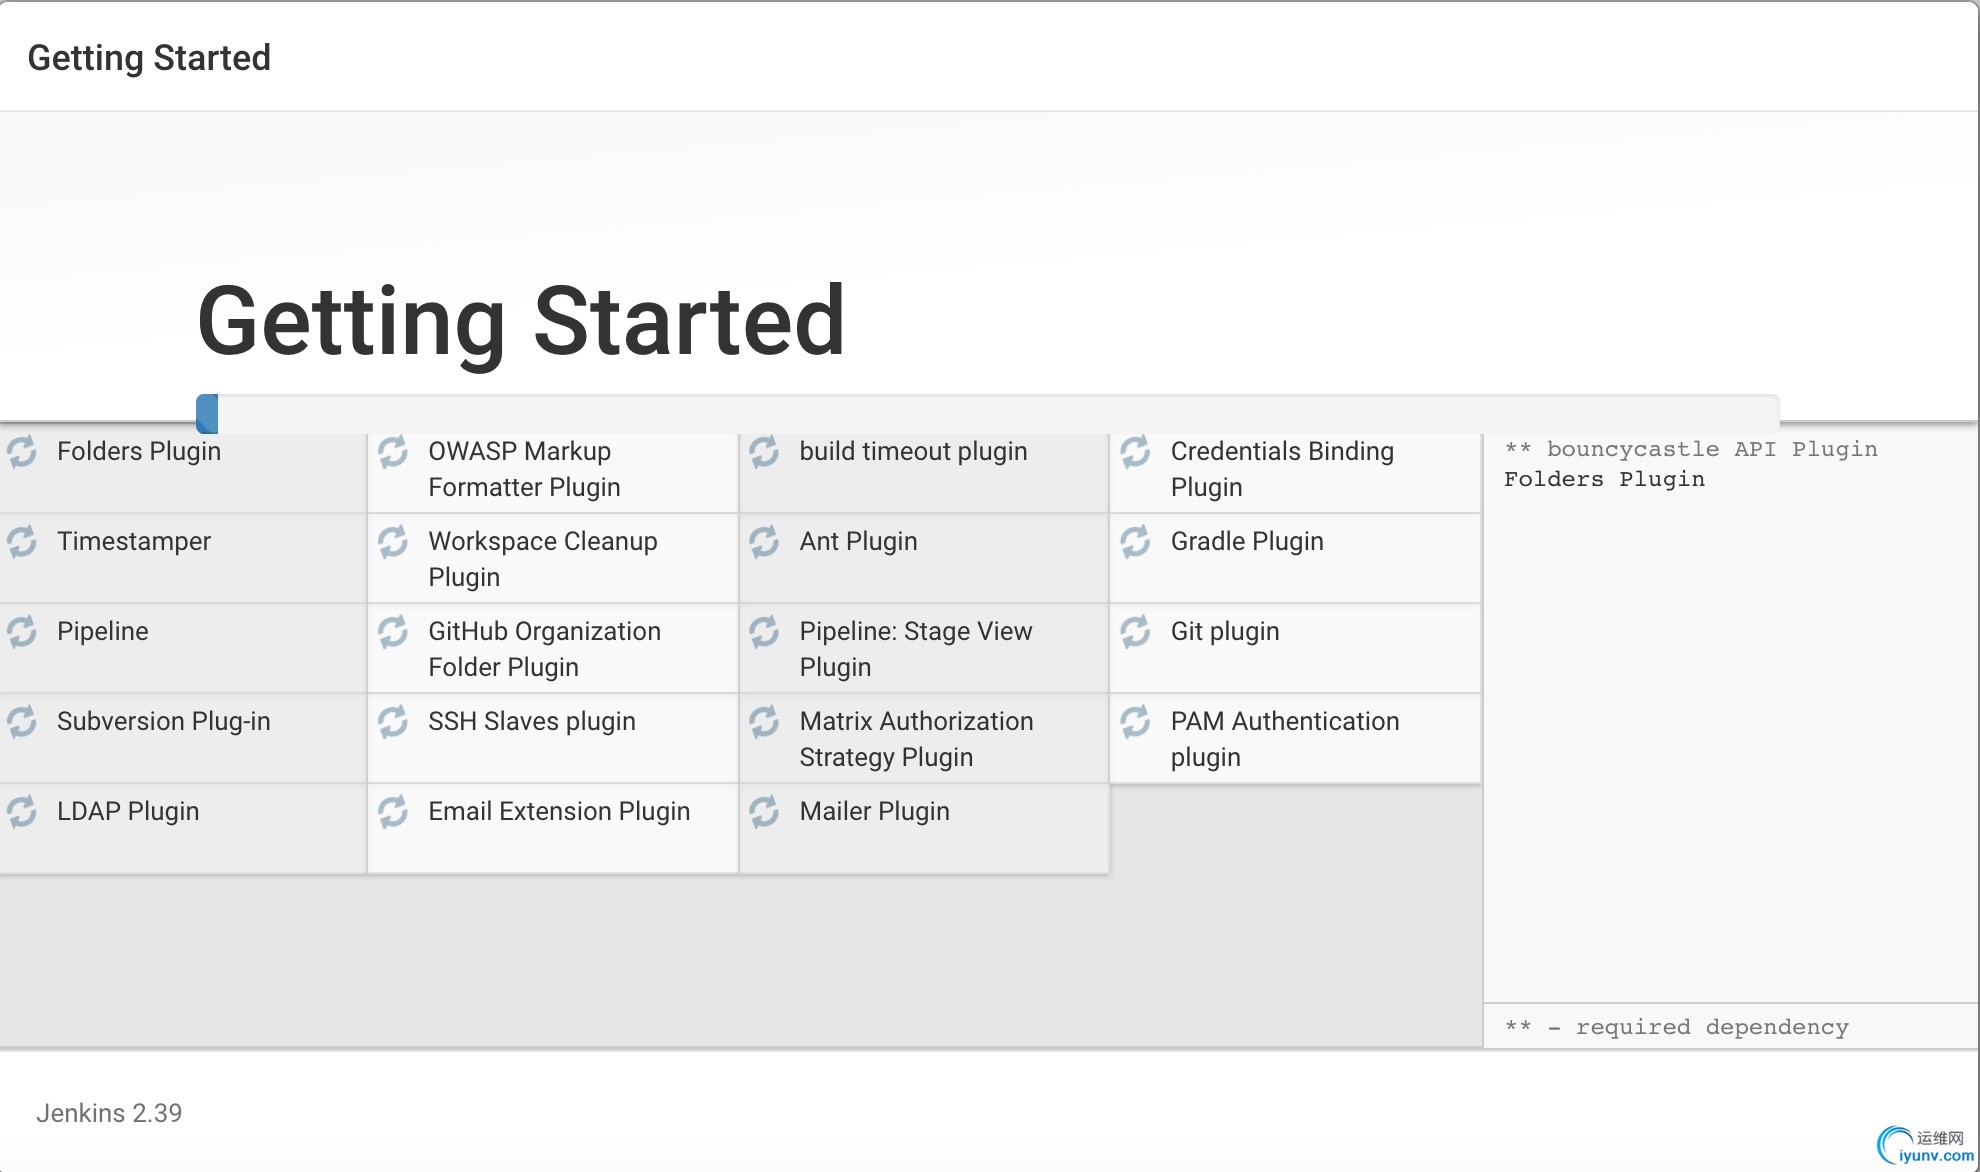Click the refresh icon beside Gradle Plugin
The image size is (1980, 1172).
[x=1135, y=541]
